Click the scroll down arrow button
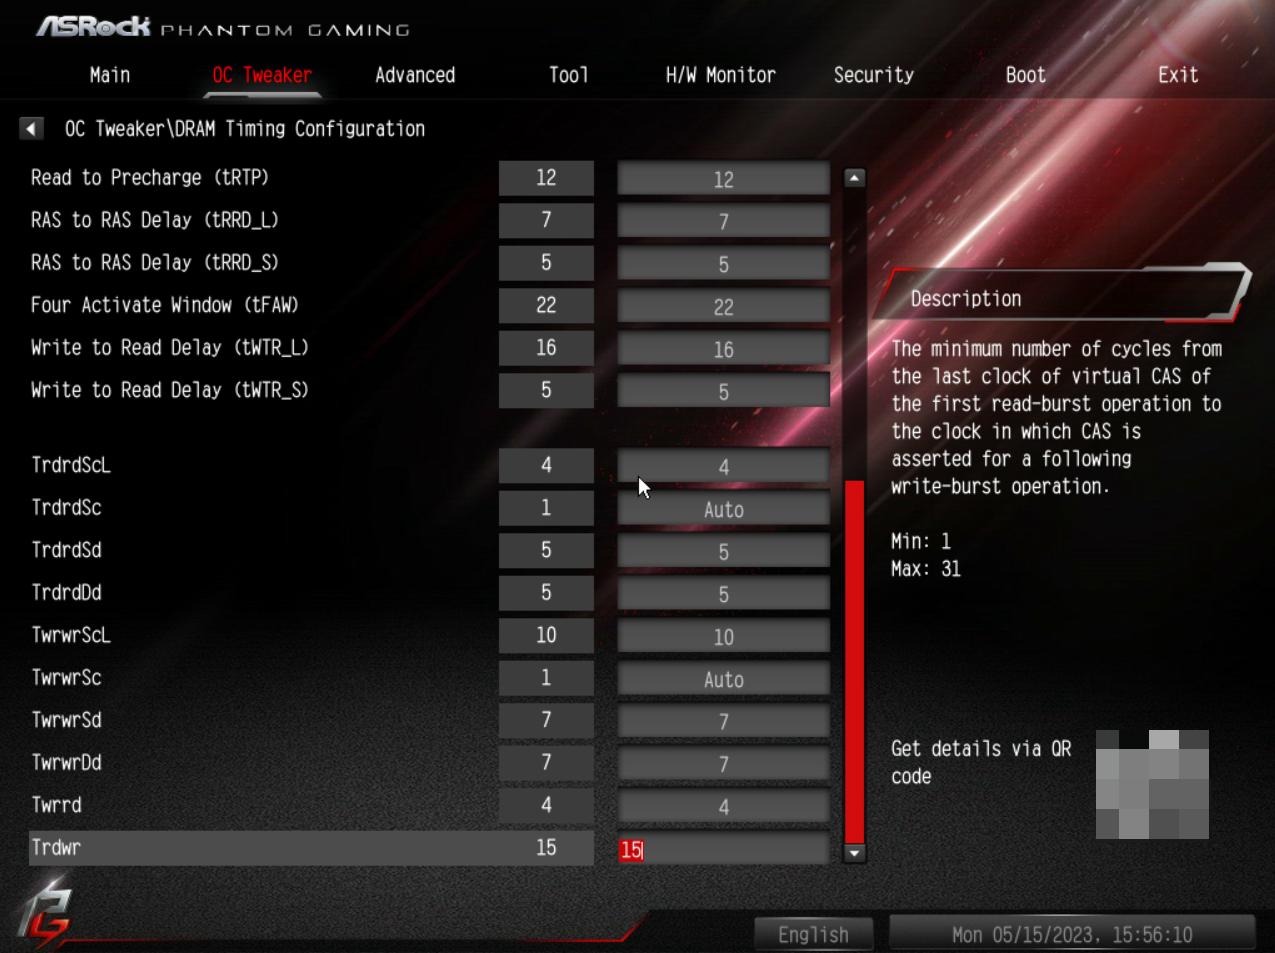 tap(854, 853)
